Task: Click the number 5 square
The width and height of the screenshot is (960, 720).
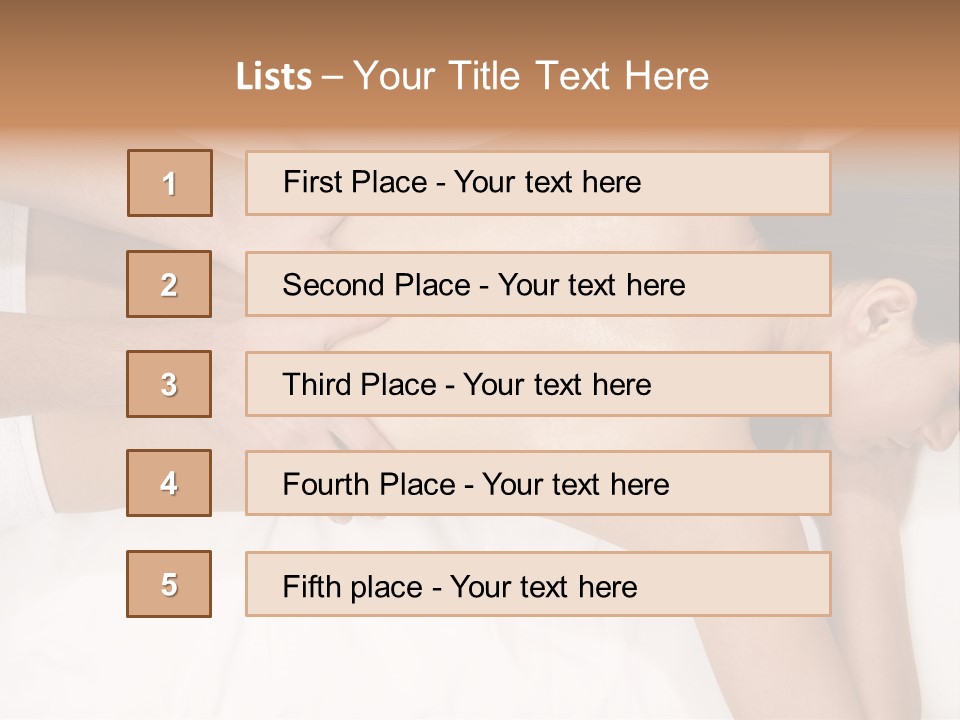Action: [x=169, y=584]
